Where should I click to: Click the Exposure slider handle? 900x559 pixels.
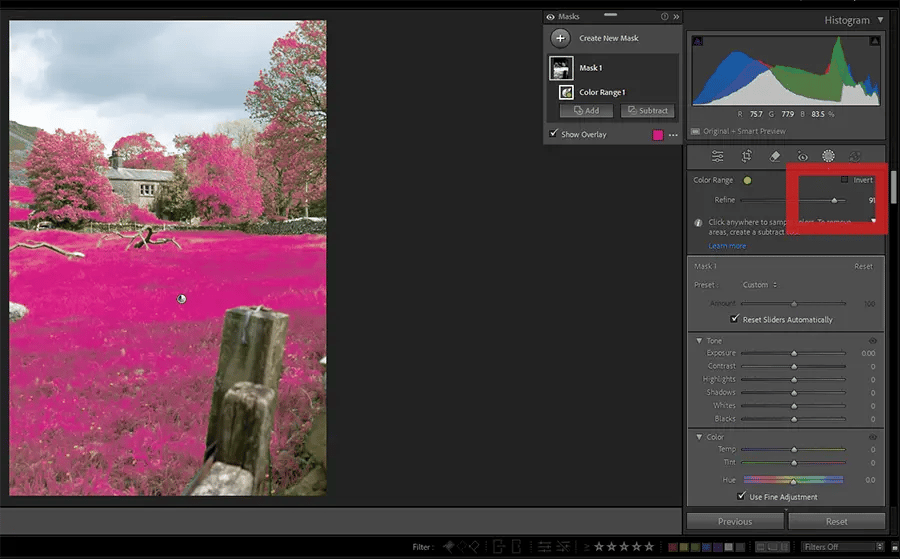tap(794, 354)
